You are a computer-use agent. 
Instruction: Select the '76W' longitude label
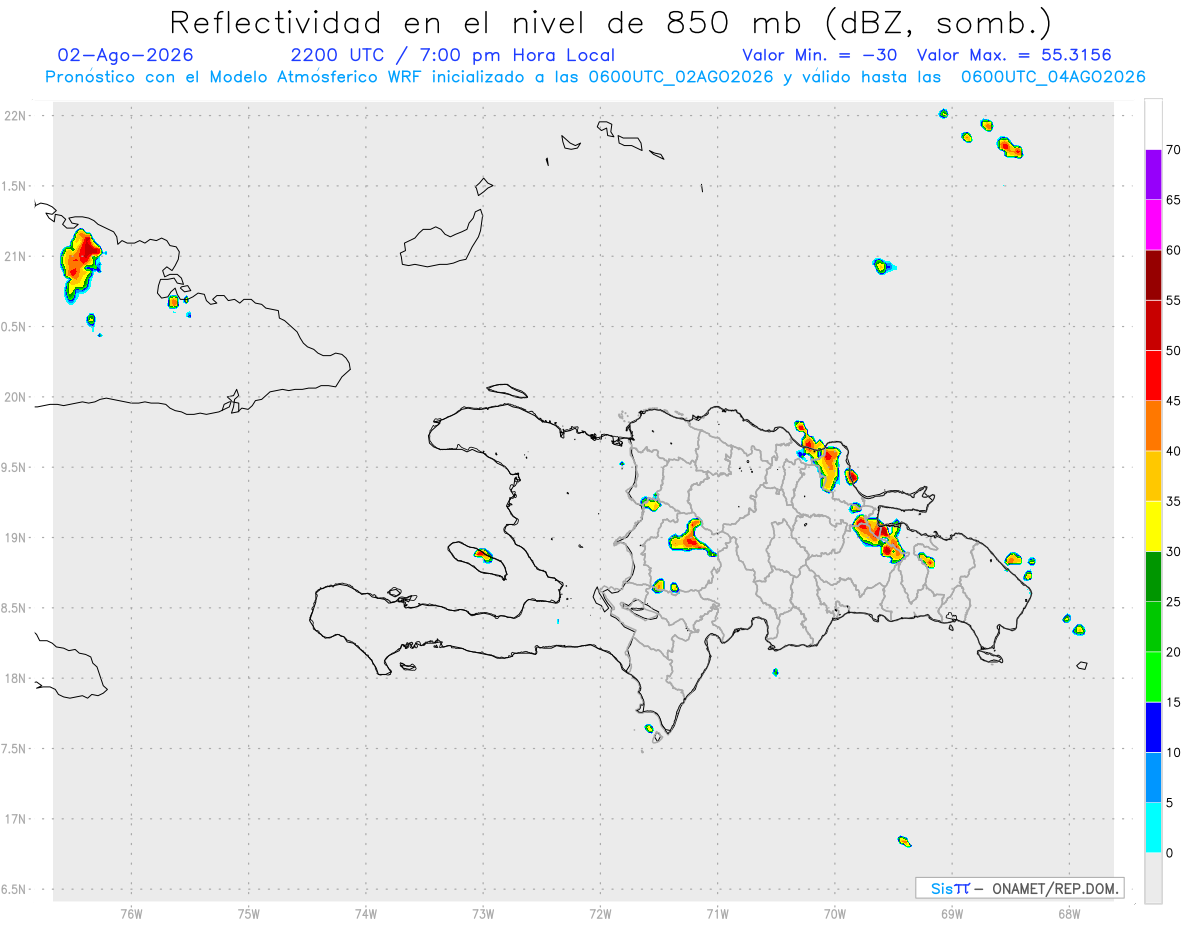click(131, 913)
